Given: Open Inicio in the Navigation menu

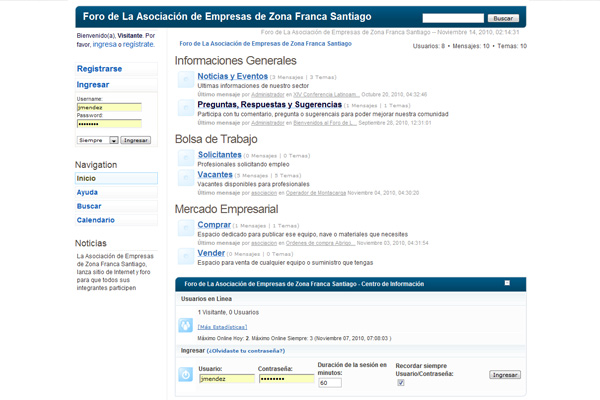Looking at the screenshot, I should 87,178.
